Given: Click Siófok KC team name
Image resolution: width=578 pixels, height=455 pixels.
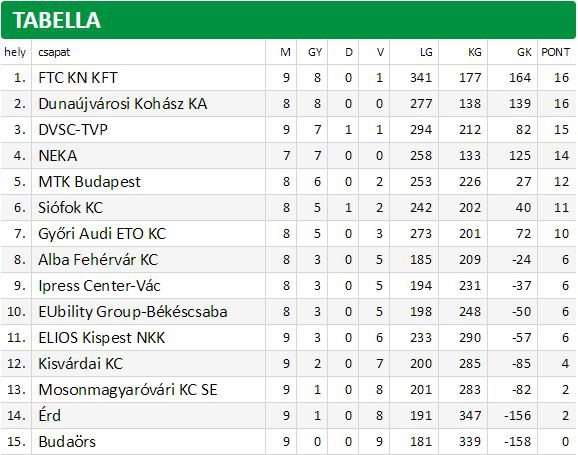Looking at the screenshot, I should click(x=70, y=208).
